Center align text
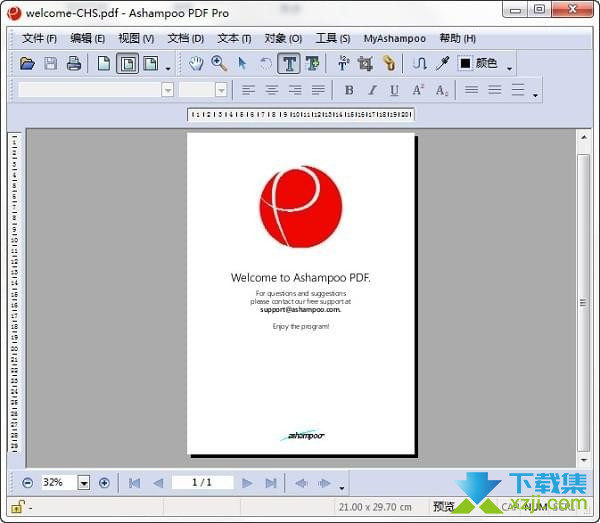The width and height of the screenshot is (600, 523). tap(272, 90)
